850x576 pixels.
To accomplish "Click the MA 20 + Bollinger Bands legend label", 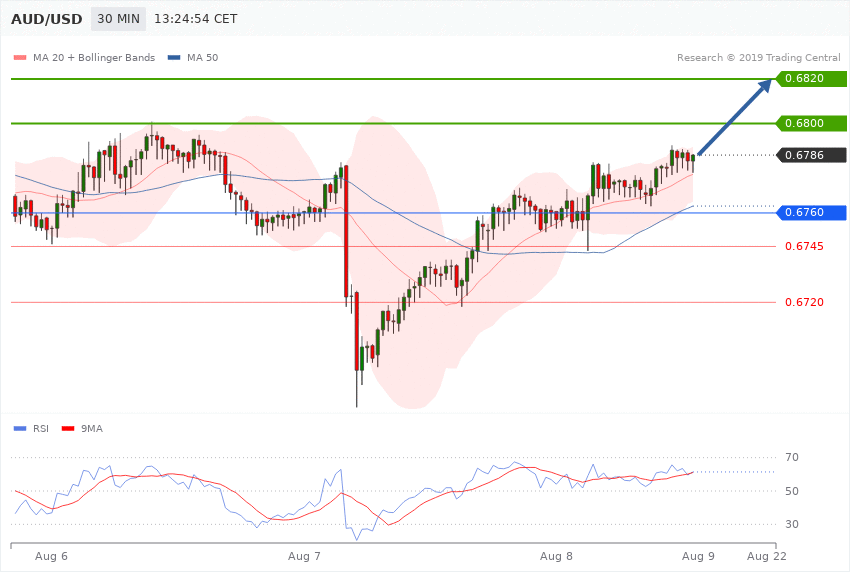I will click(94, 57).
